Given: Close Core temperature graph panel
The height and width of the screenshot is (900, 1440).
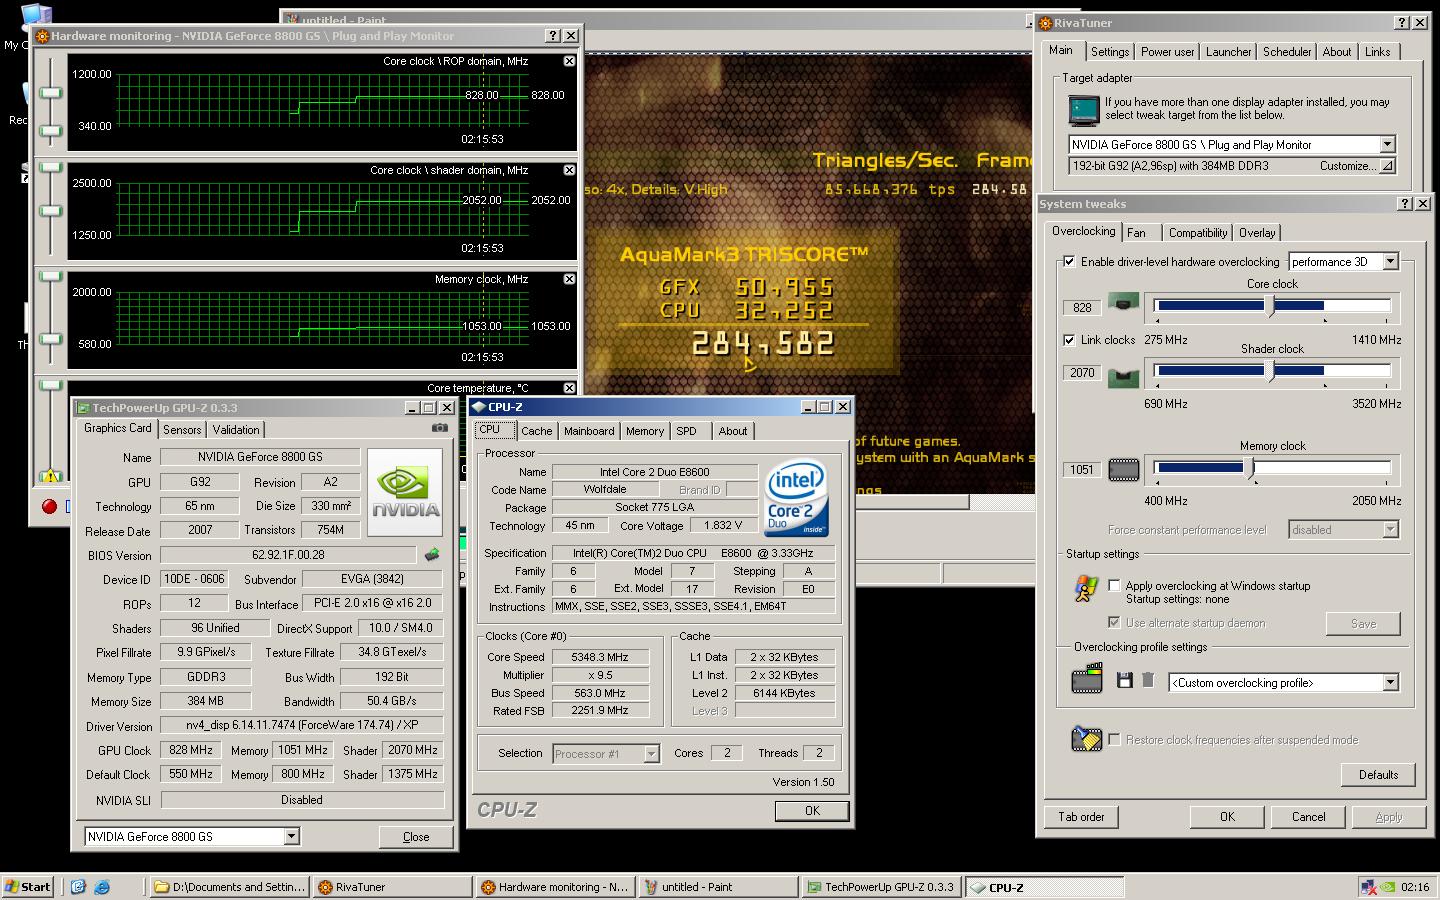Looking at the screenshot, I should [569, 388].
